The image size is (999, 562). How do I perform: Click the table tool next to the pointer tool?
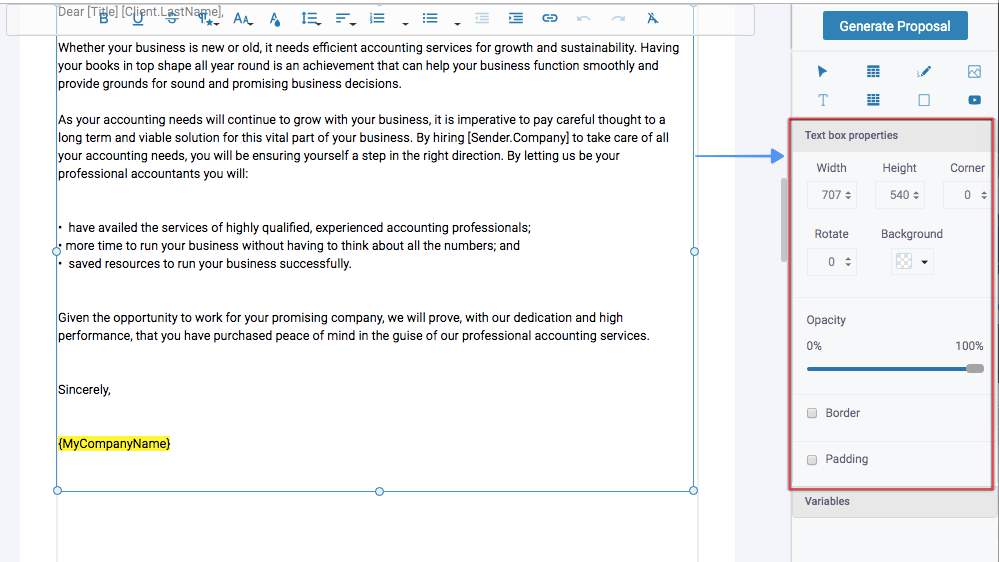pos(873,71)
